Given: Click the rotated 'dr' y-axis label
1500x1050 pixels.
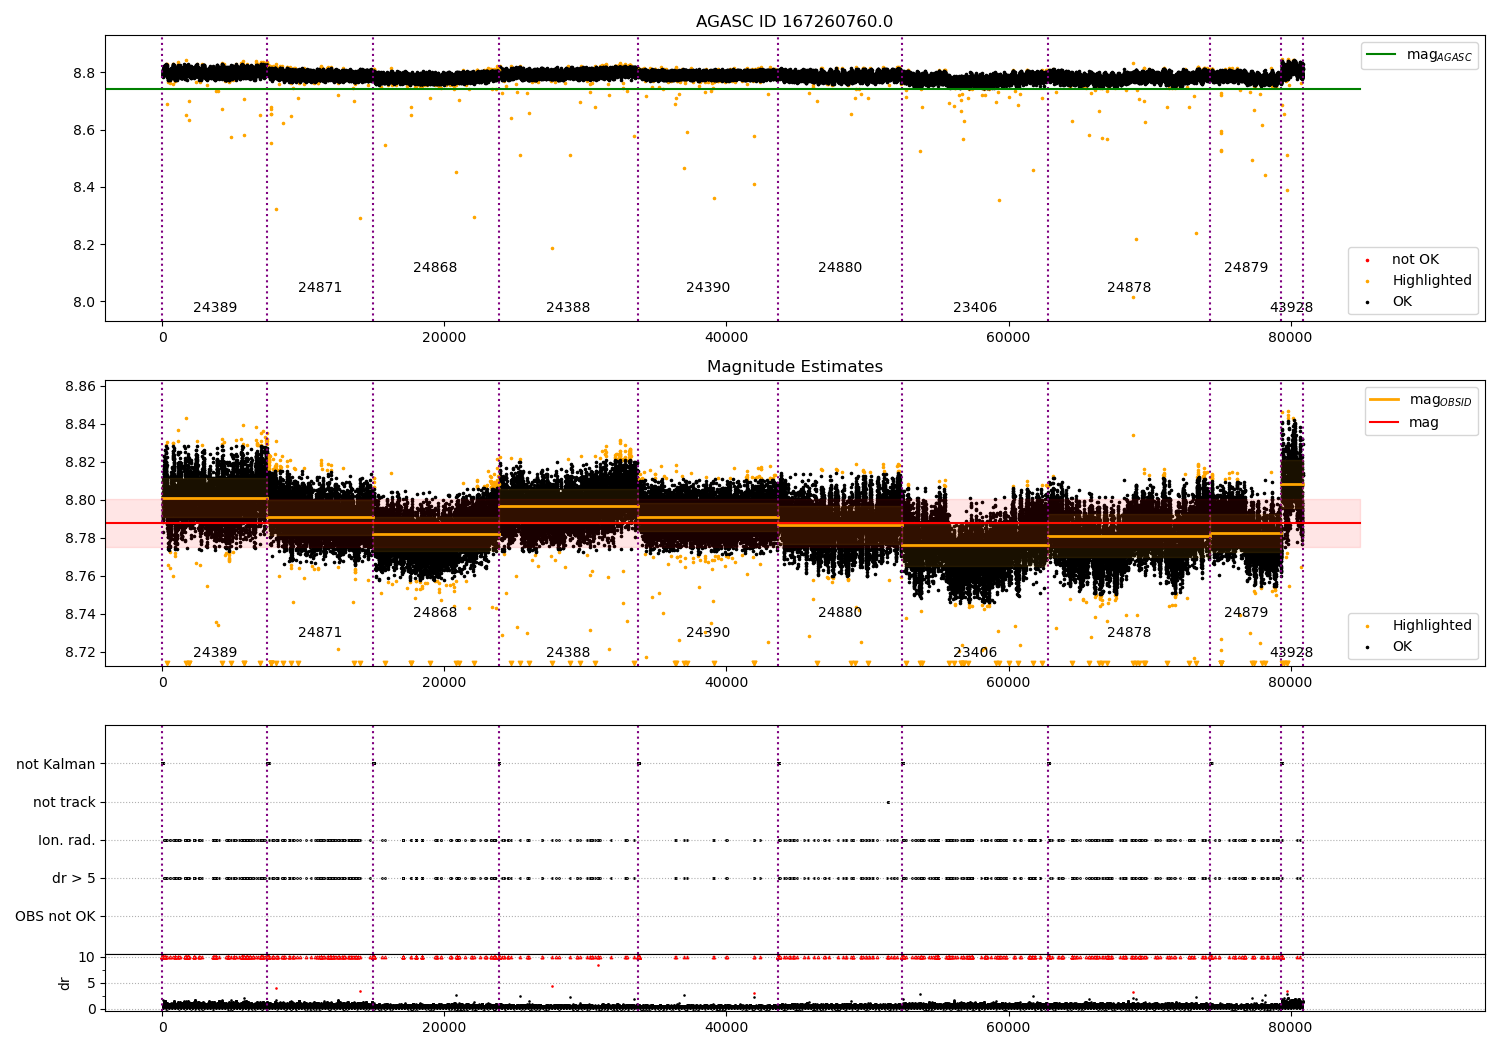Looking at the screenshot, I should coord(65,983).
